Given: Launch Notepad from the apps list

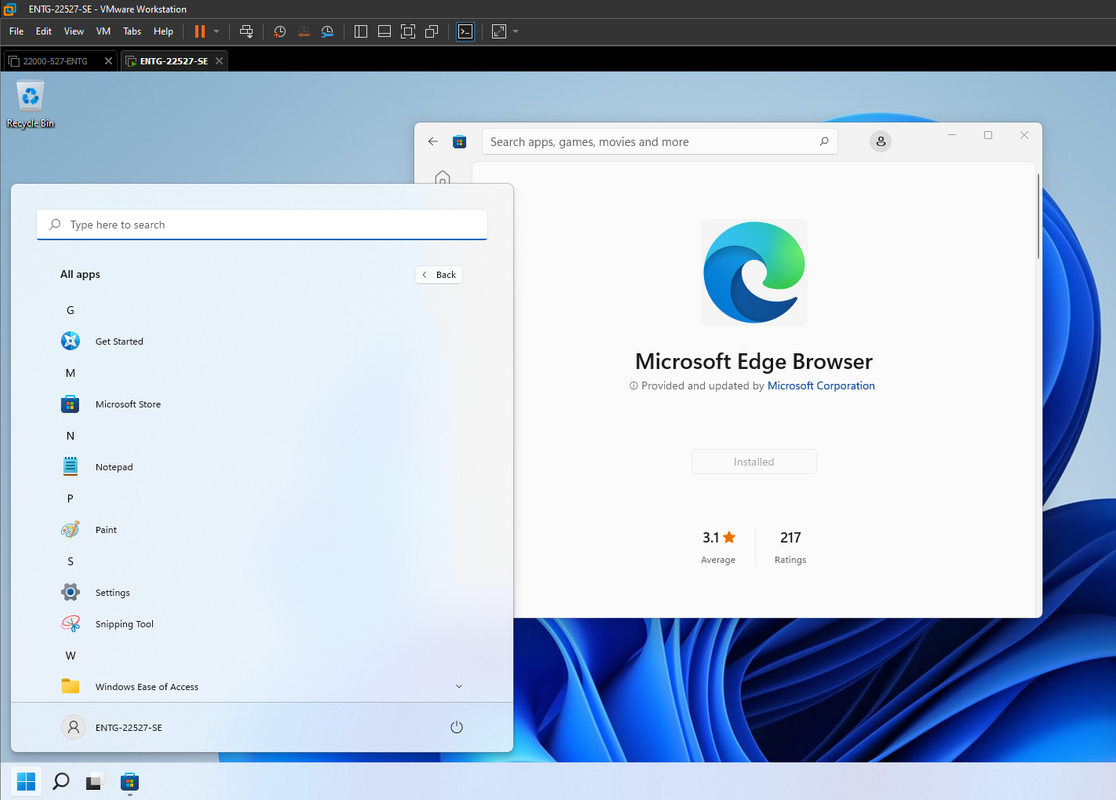Looking at the screenshot, I should pyautogui.click(x=261, y=467).
